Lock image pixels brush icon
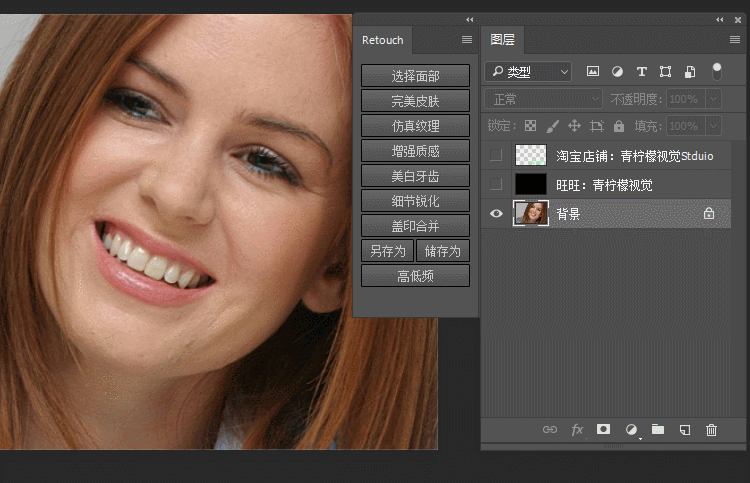This screenshot has width=750, height=483. tap(552, 126)
